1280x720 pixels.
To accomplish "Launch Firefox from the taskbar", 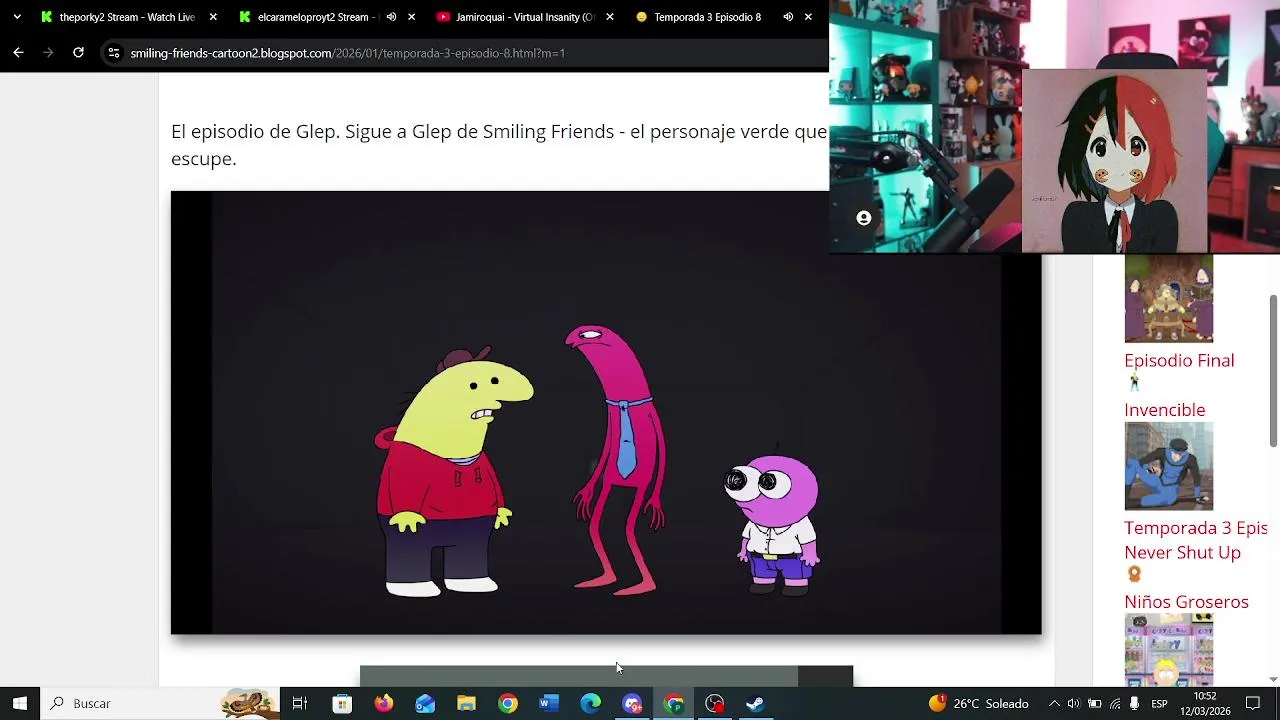I will pos(384,703).
